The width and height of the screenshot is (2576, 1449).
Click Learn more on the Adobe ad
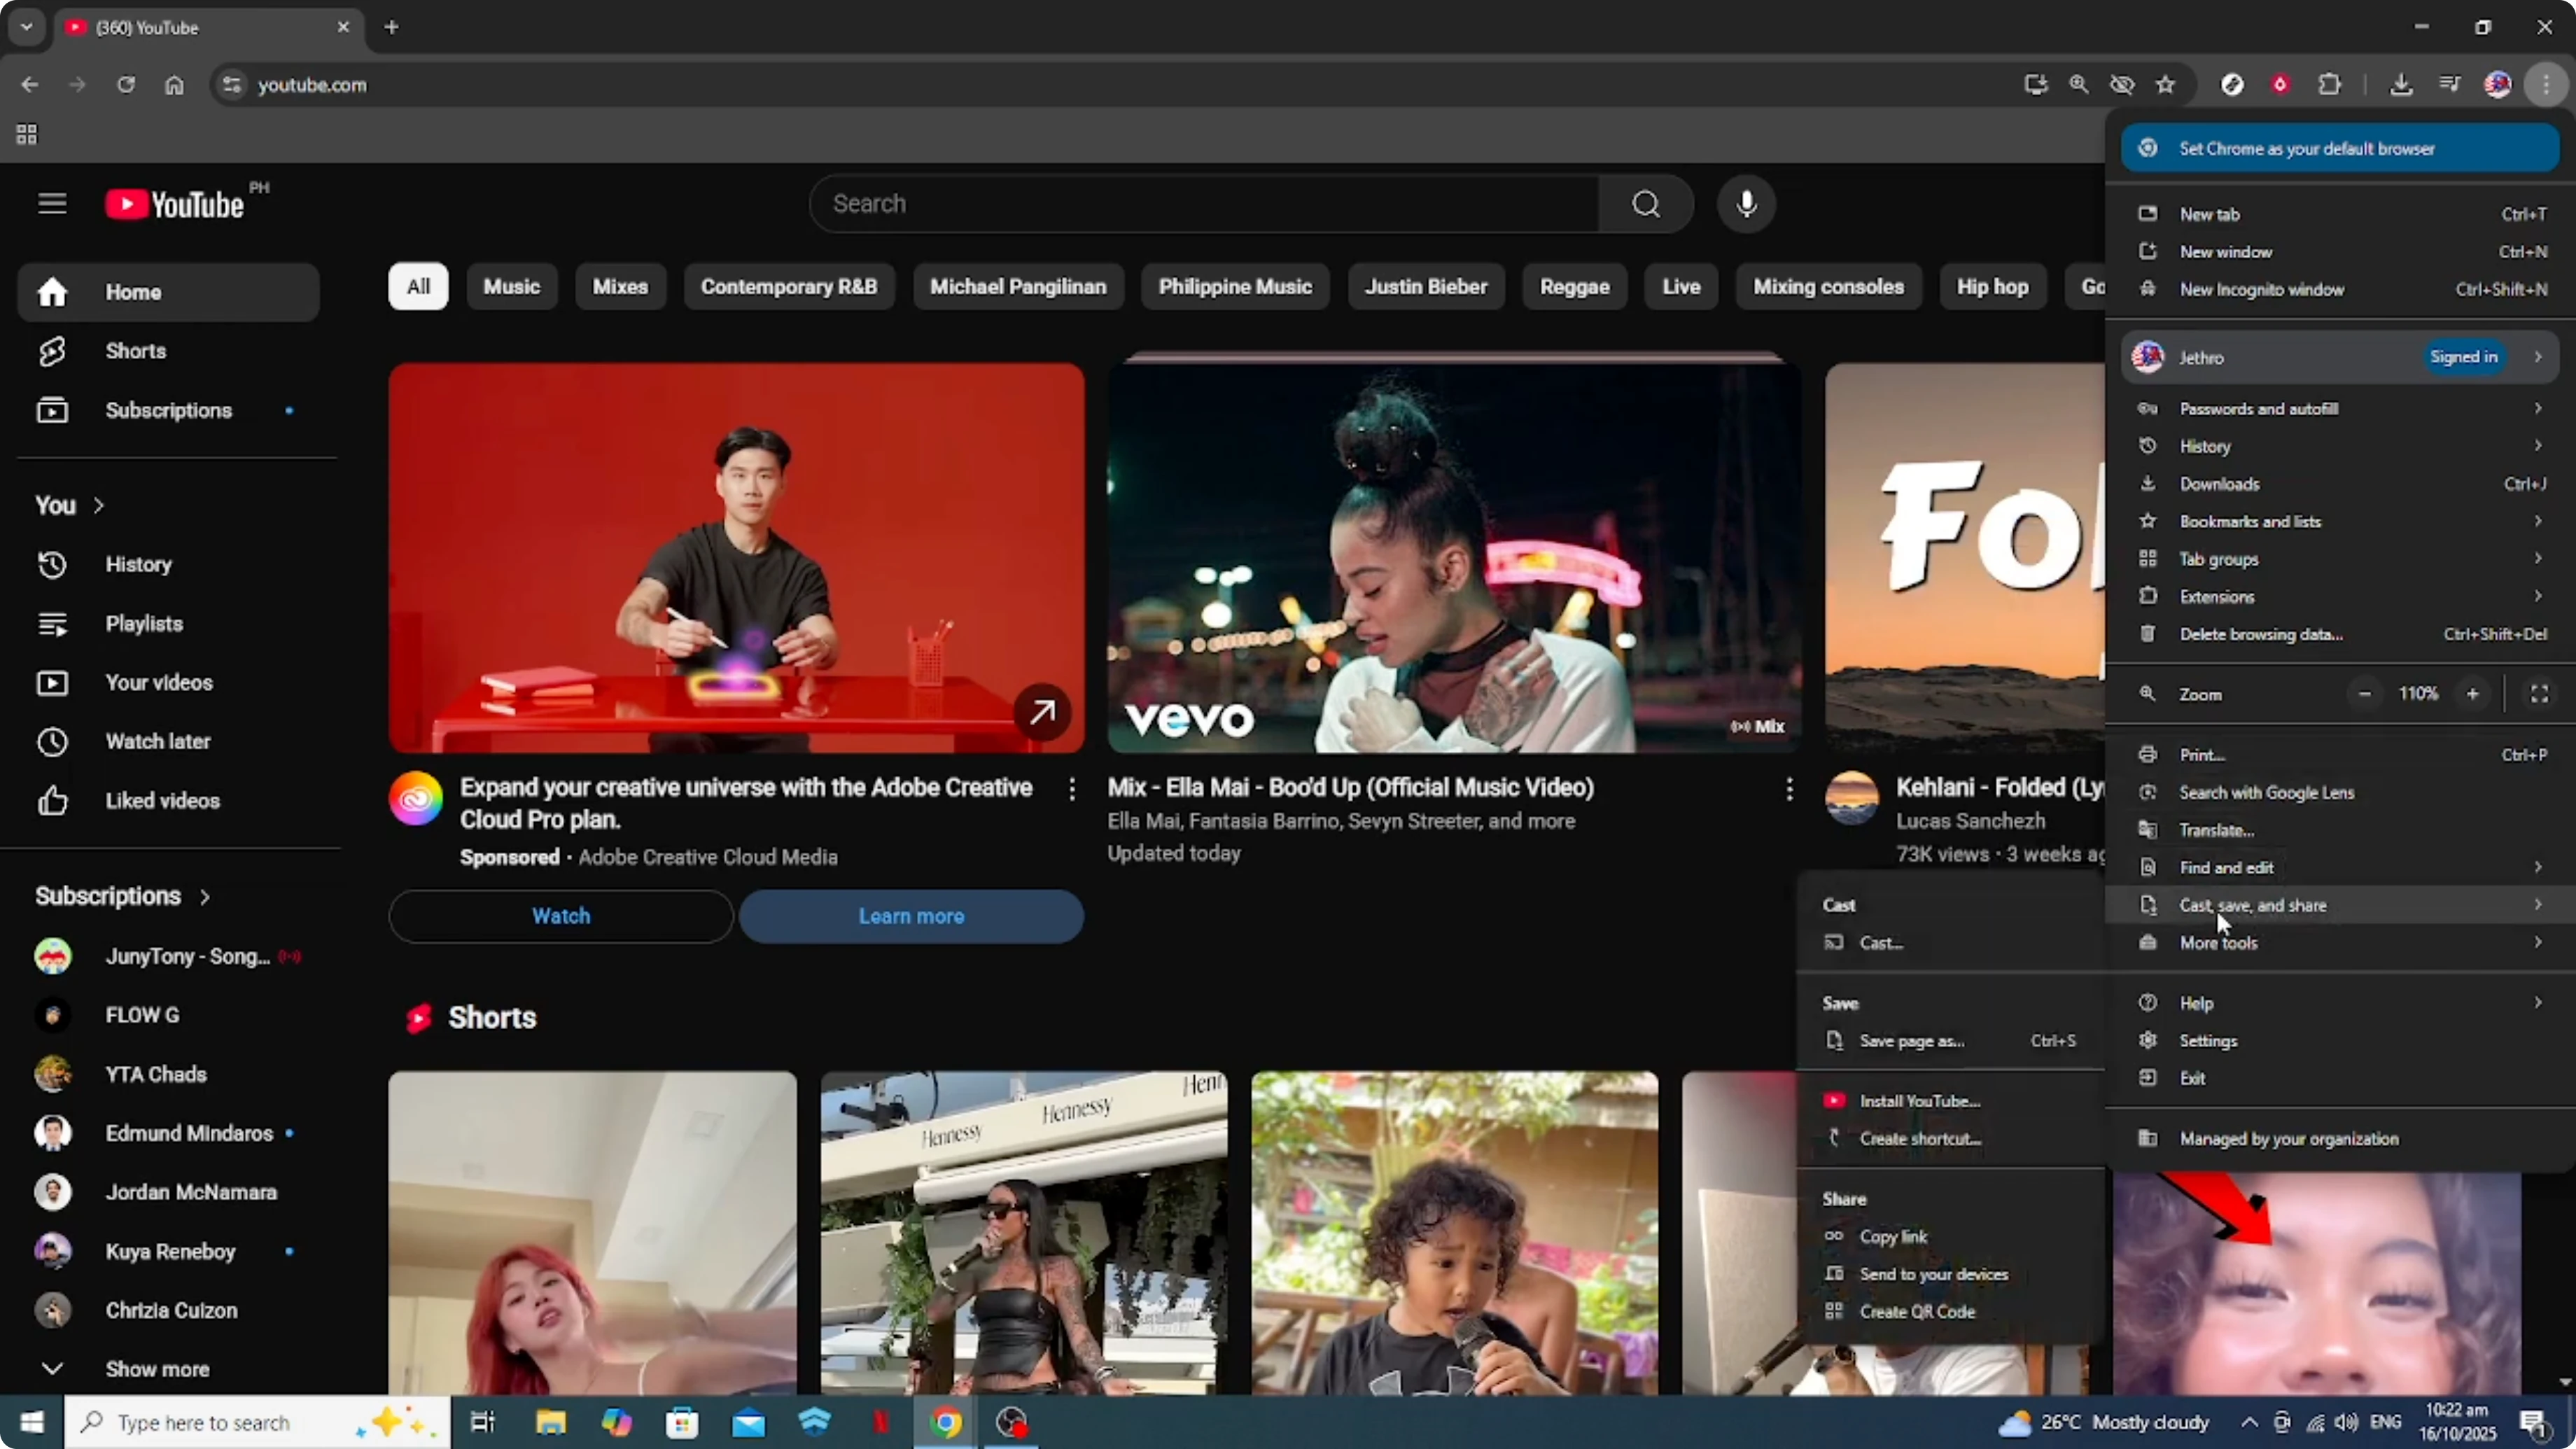coord(910,916)
